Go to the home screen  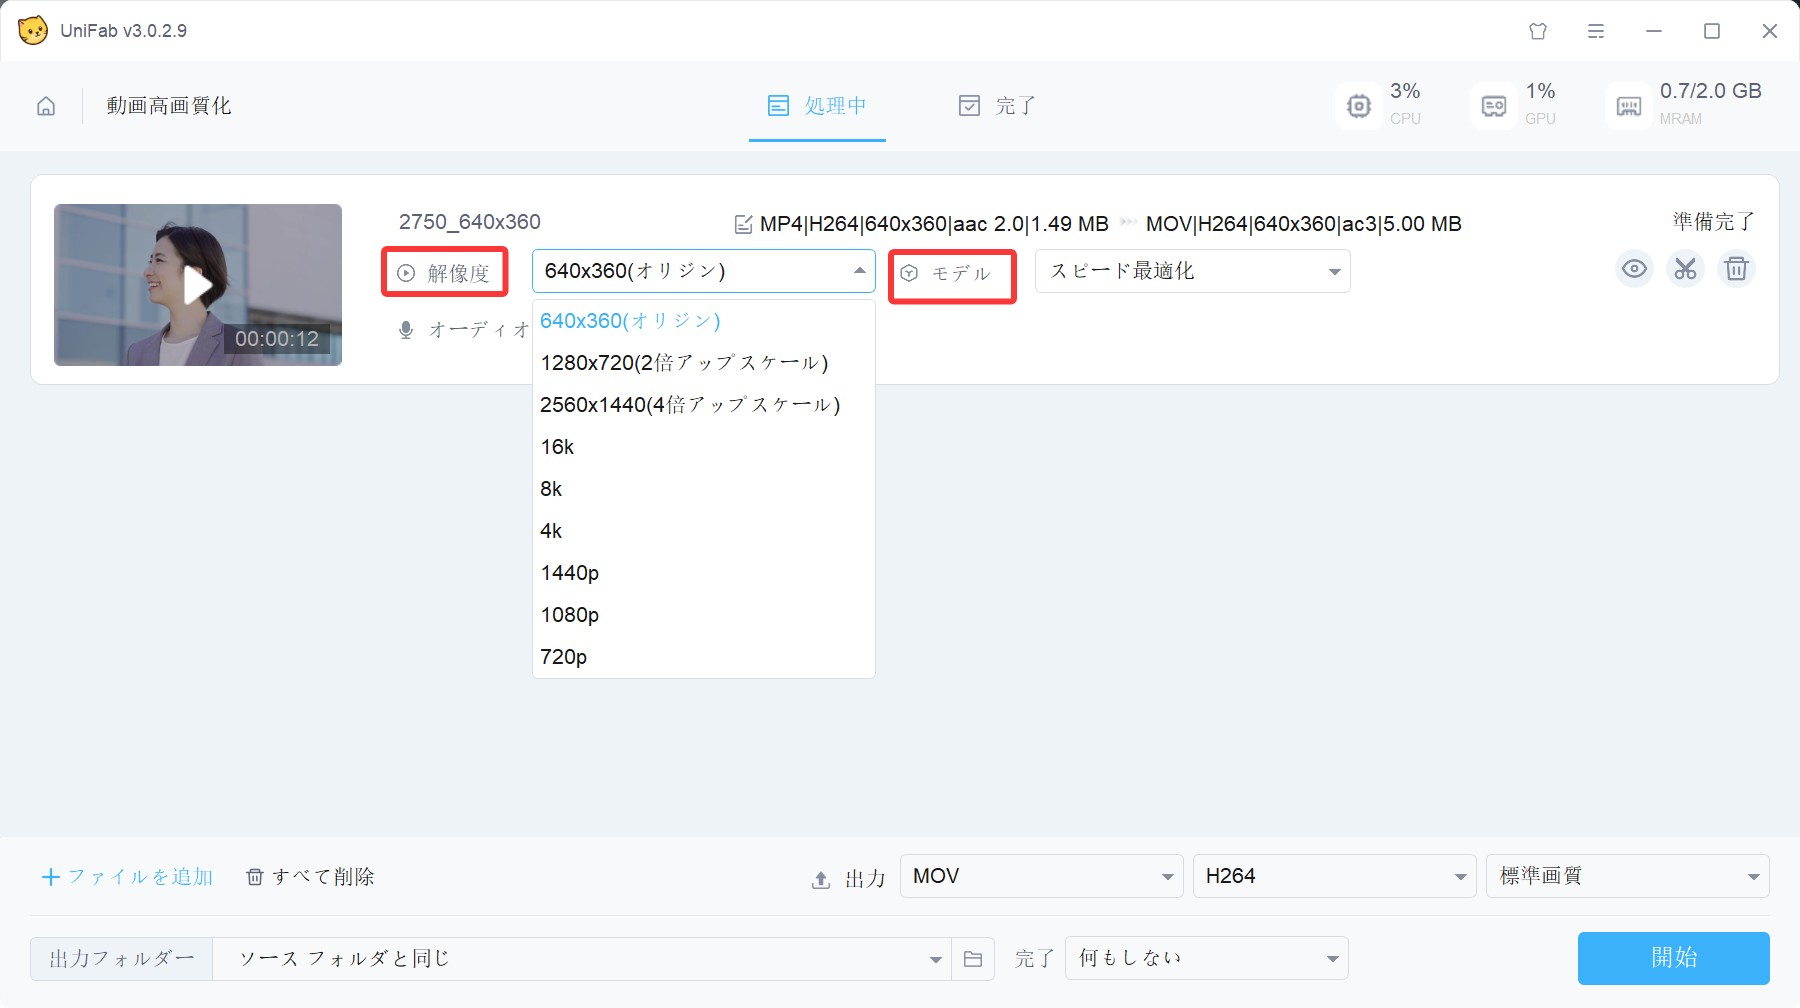tap(45, 105)
